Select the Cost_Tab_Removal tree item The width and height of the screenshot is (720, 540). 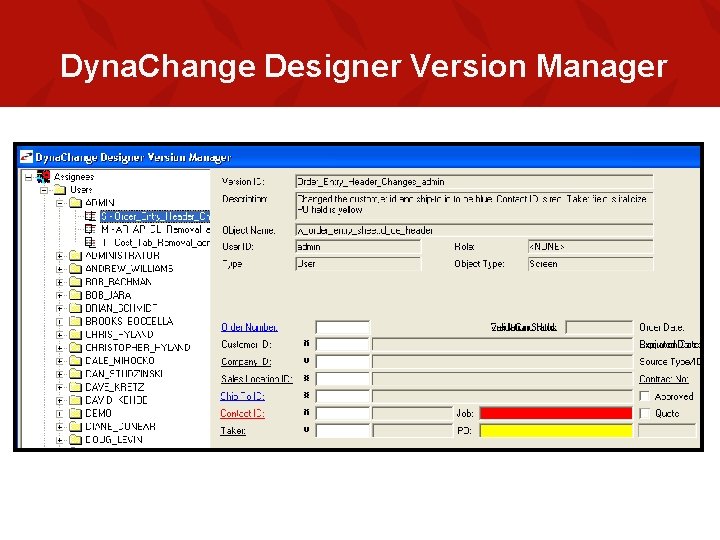[155, 242]
